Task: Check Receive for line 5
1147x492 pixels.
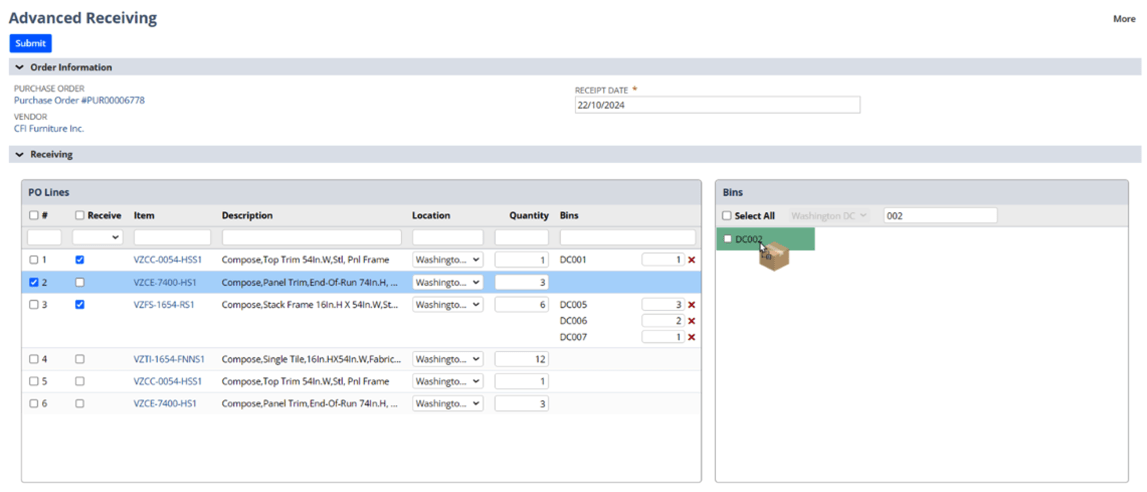Action: [x=80, y=381]
